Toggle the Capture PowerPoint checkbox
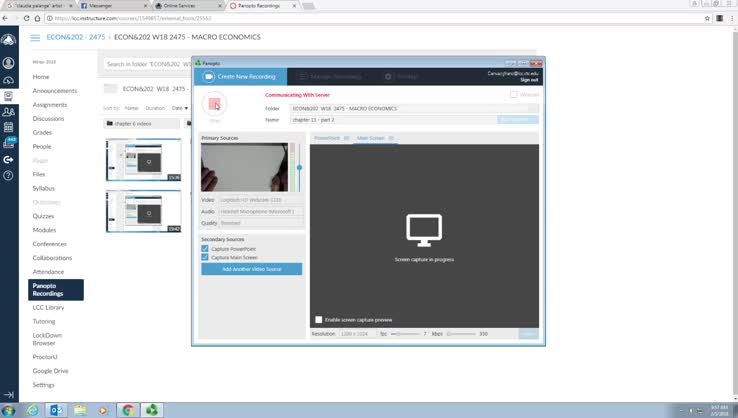This screenshot has height=418, width=738. [205, 249]
